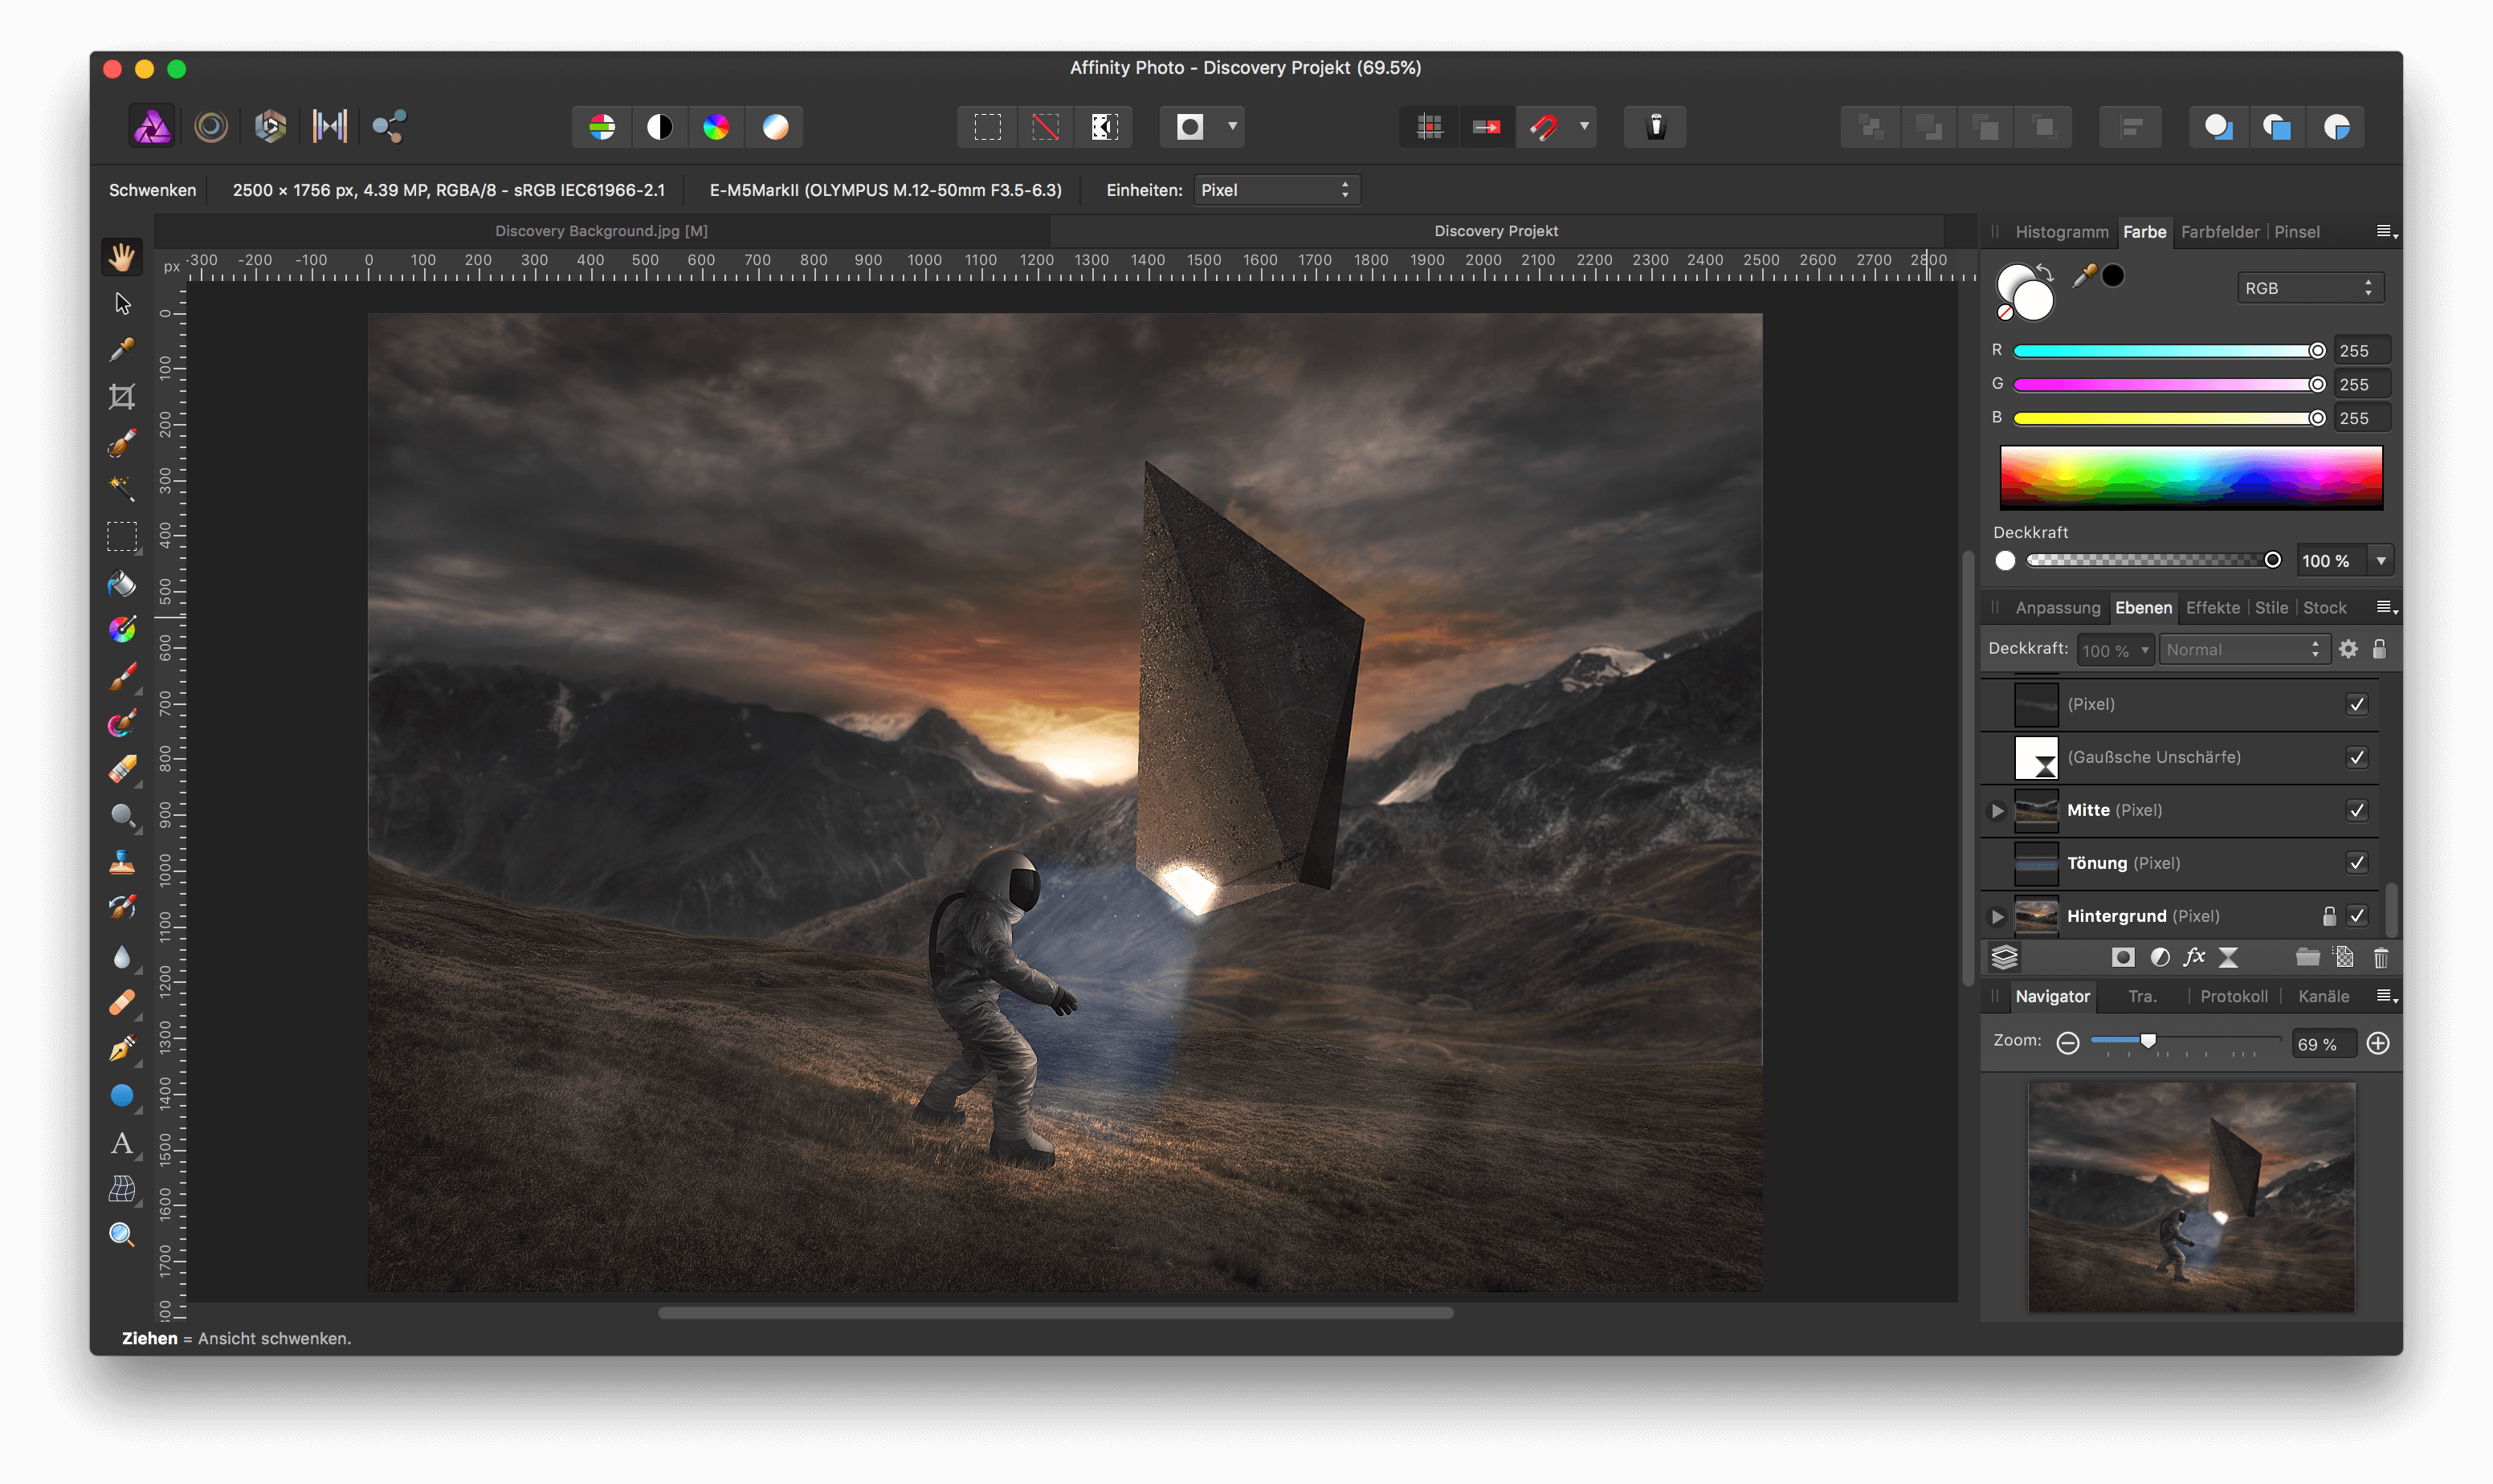Choose the Text tool

point(122,1143)
